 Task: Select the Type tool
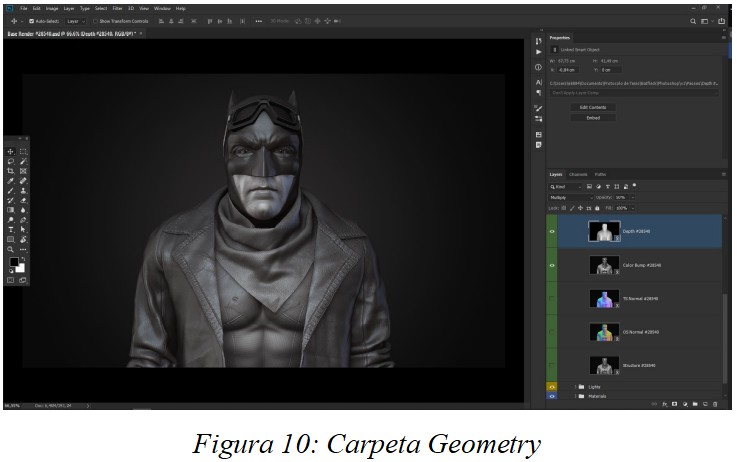point(11,229)
